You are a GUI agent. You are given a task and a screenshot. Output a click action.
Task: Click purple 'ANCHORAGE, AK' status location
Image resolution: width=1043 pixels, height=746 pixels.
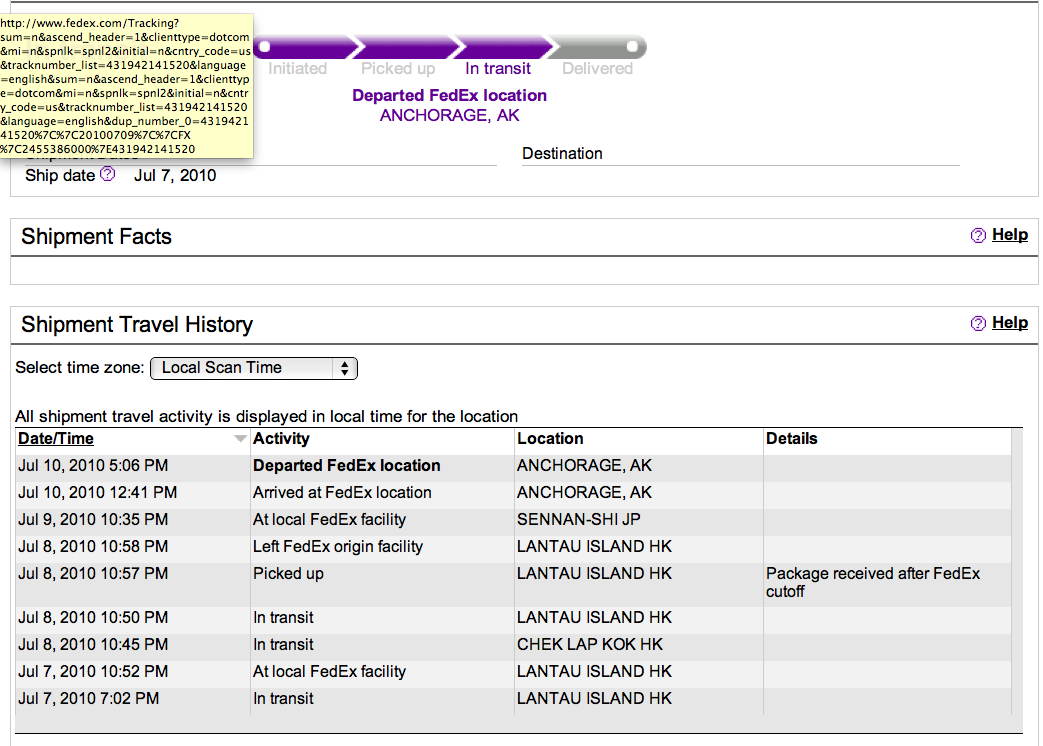point(450,116)
